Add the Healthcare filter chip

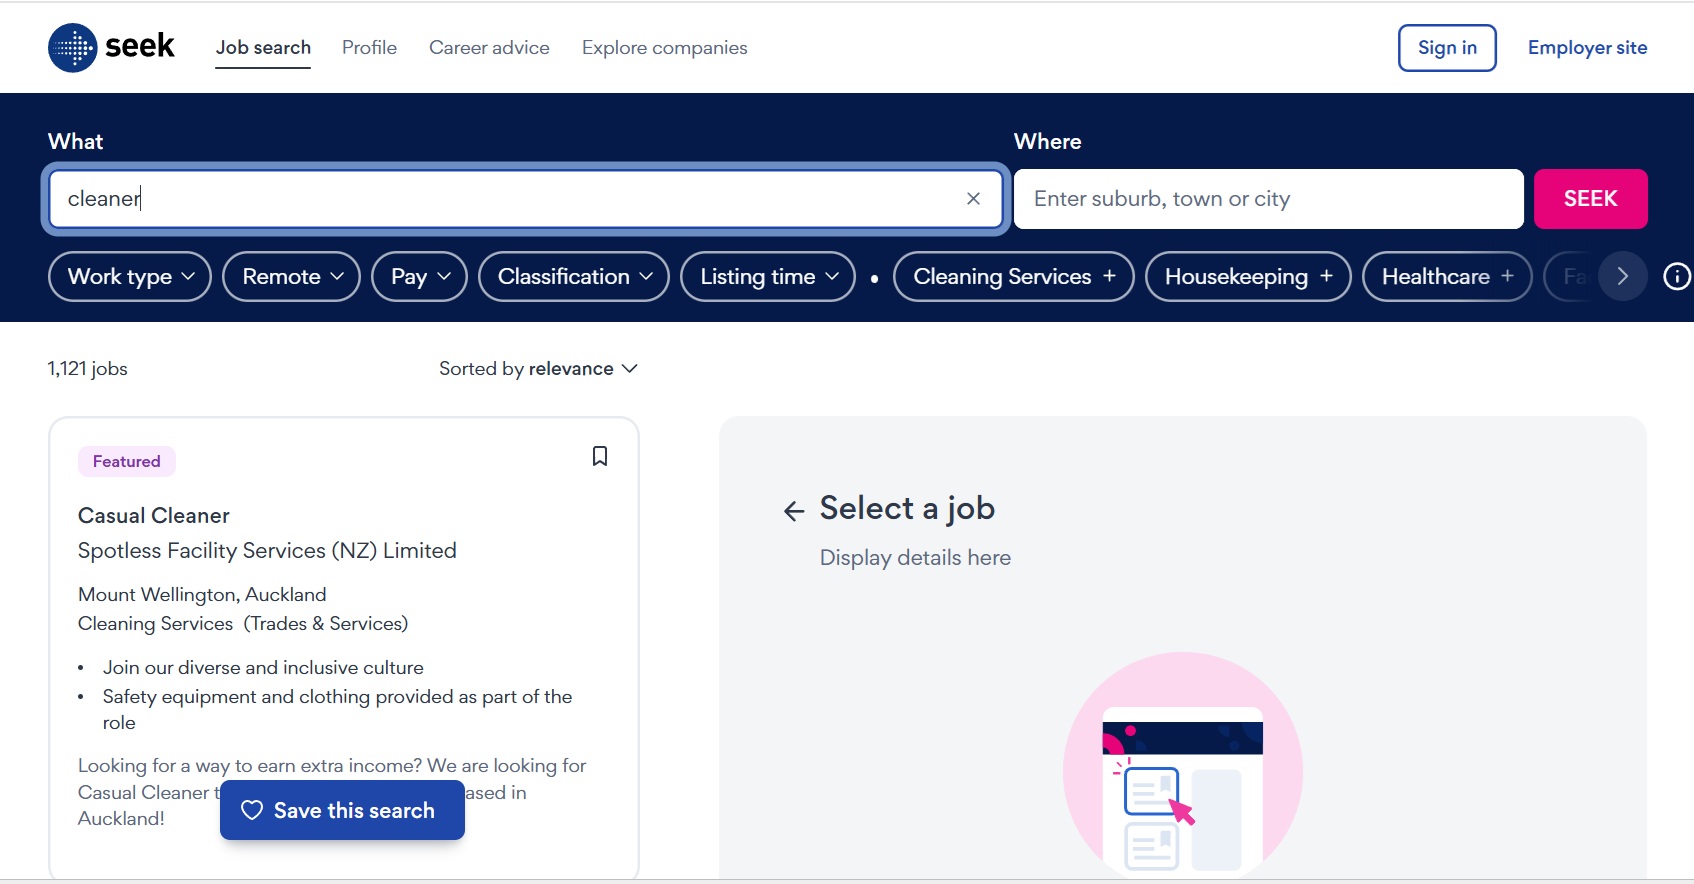1446,277
